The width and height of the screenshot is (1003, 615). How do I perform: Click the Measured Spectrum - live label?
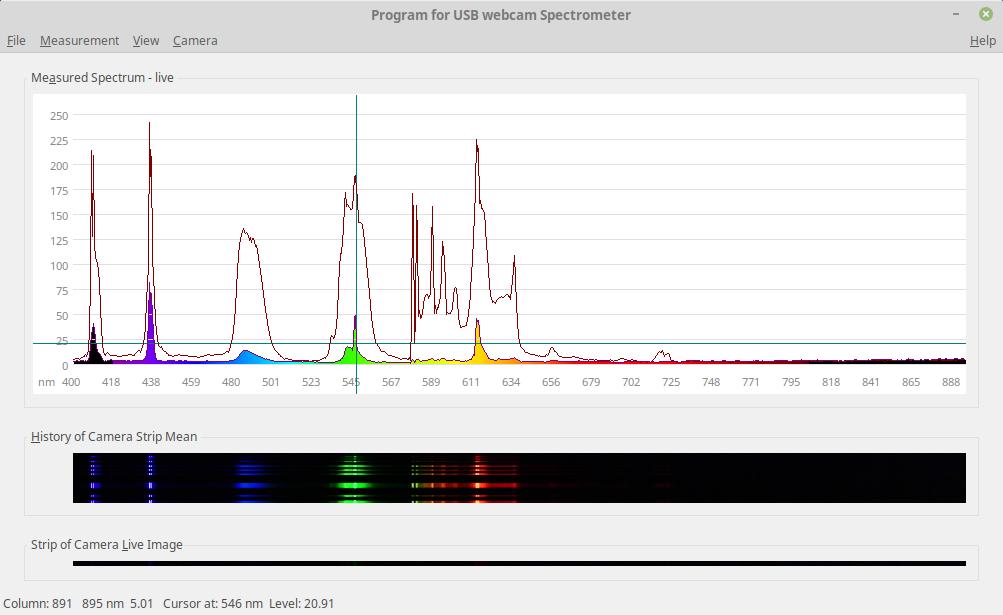click(102, 77)
